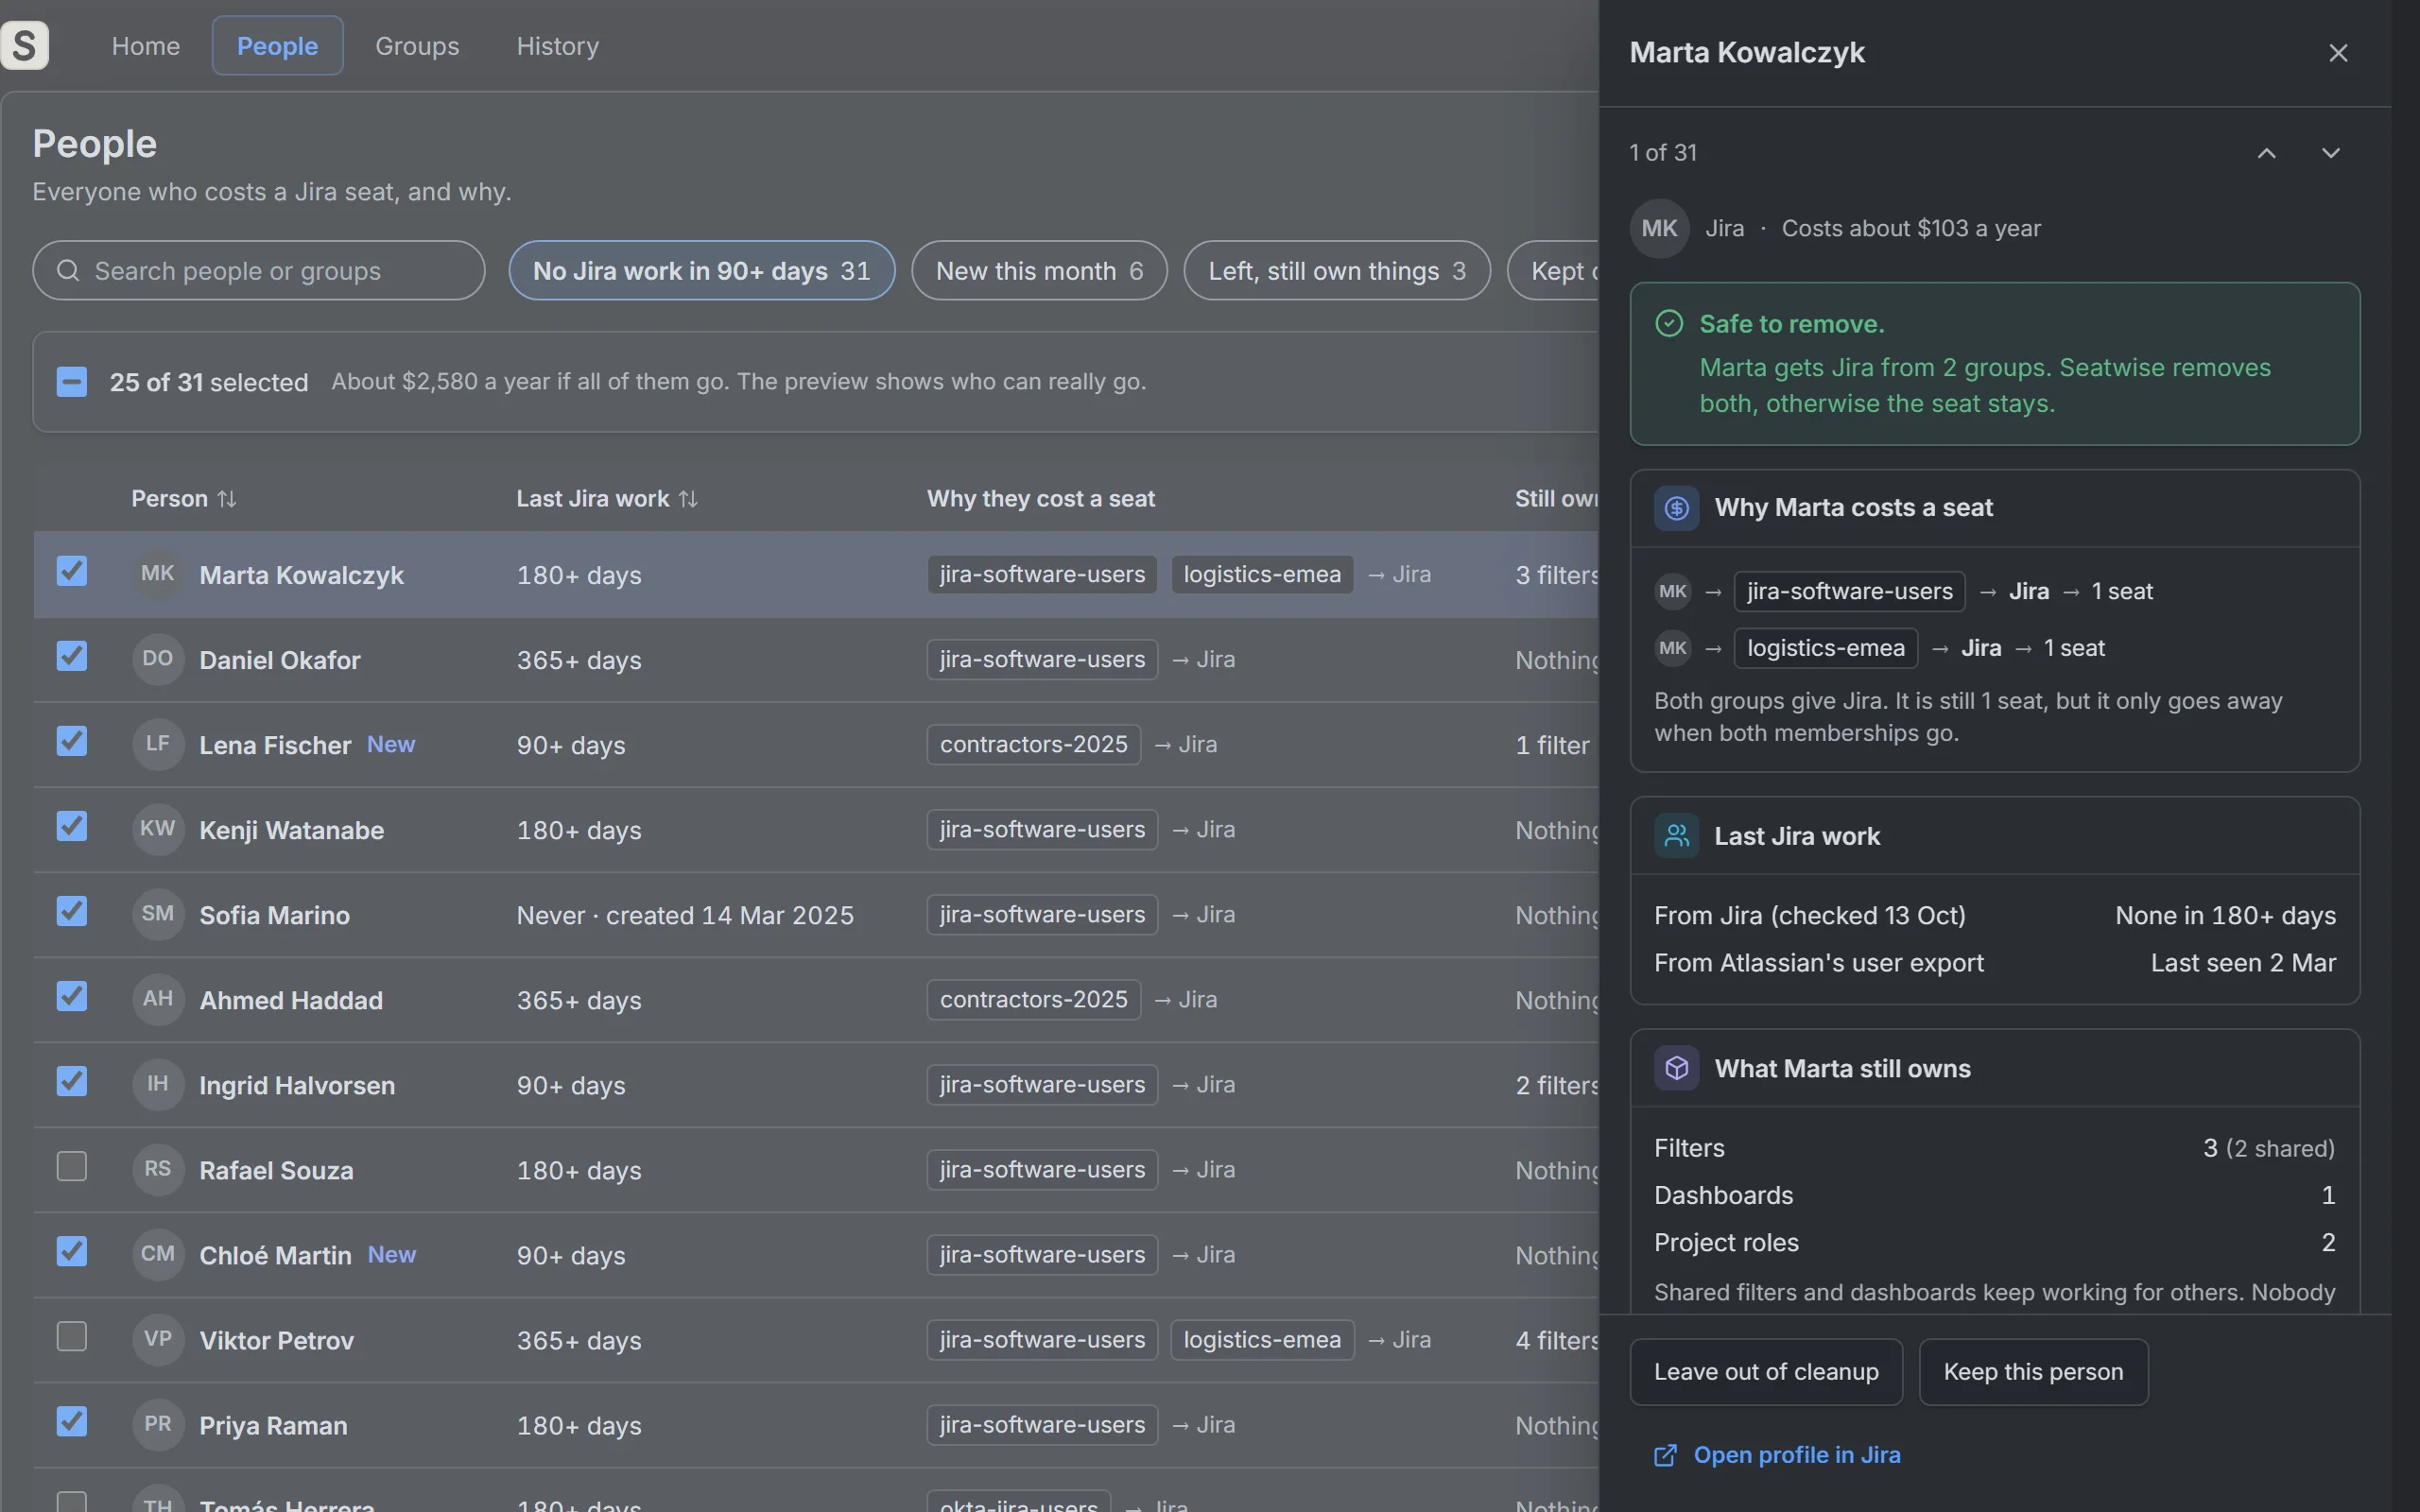Close the Marta Kowalczyk panel
Viewport: 2420px width, 1512px height.
pos(2337,53)
